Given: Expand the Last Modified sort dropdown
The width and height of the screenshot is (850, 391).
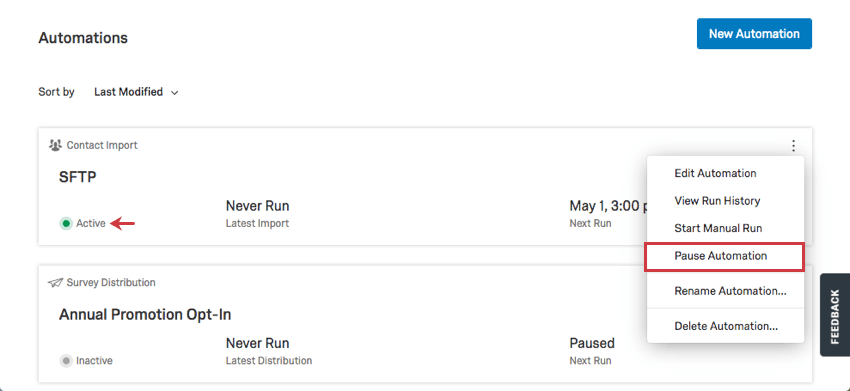Looking at the screenshot, I should click(x=136, y=92).
